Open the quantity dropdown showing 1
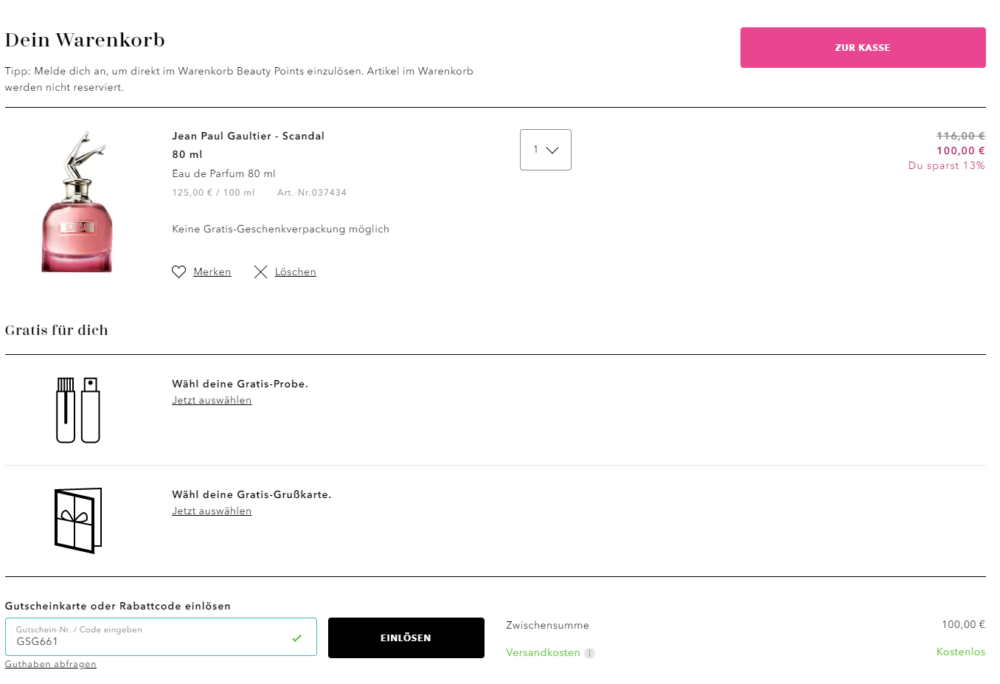Viewport: 1000px width, 684px height. tap(545, 150)
